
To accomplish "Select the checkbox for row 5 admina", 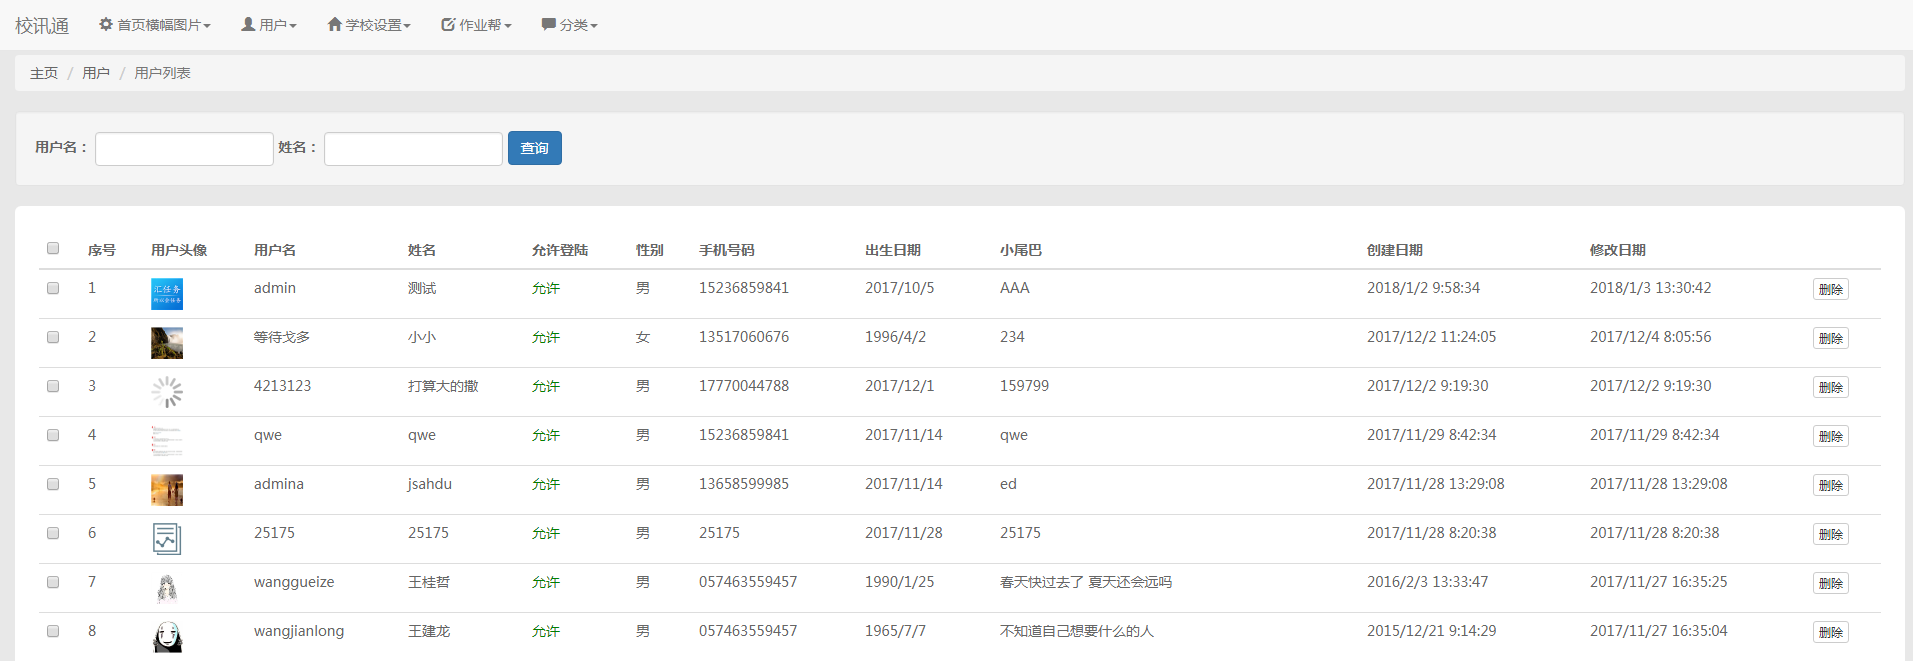I will click(53, 484).
